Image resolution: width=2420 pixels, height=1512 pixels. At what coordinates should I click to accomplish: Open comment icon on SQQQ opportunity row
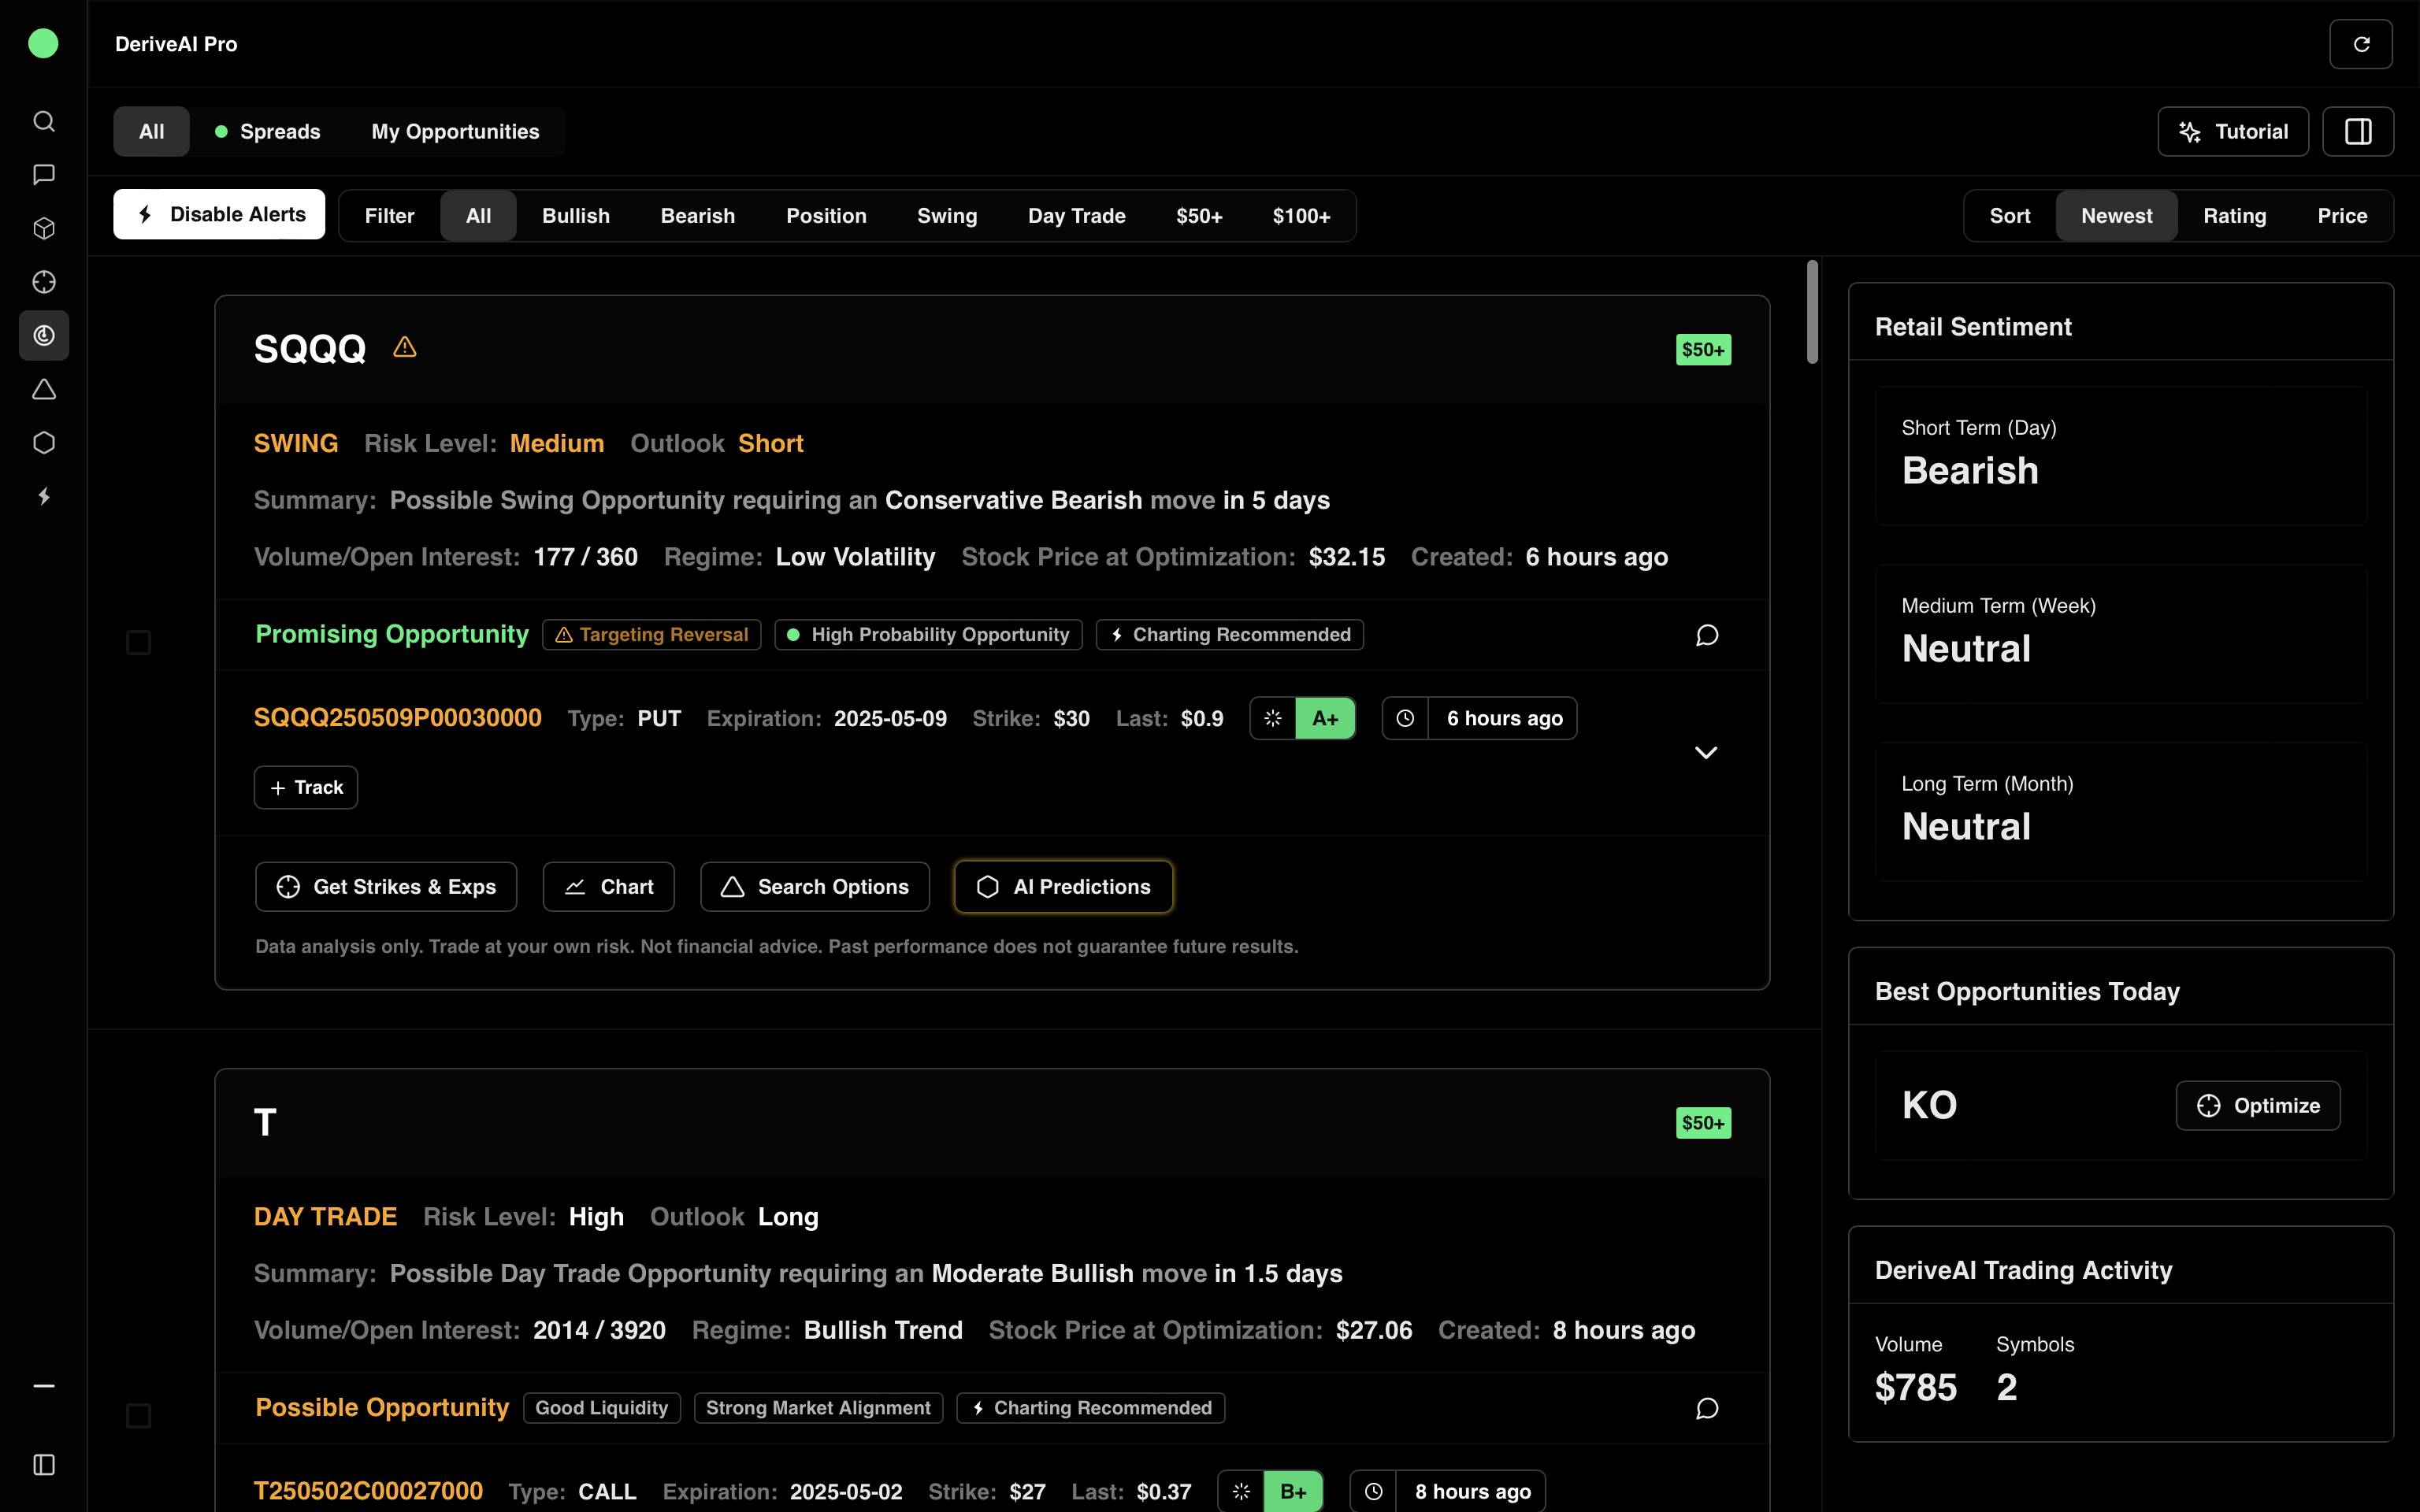1706,635
